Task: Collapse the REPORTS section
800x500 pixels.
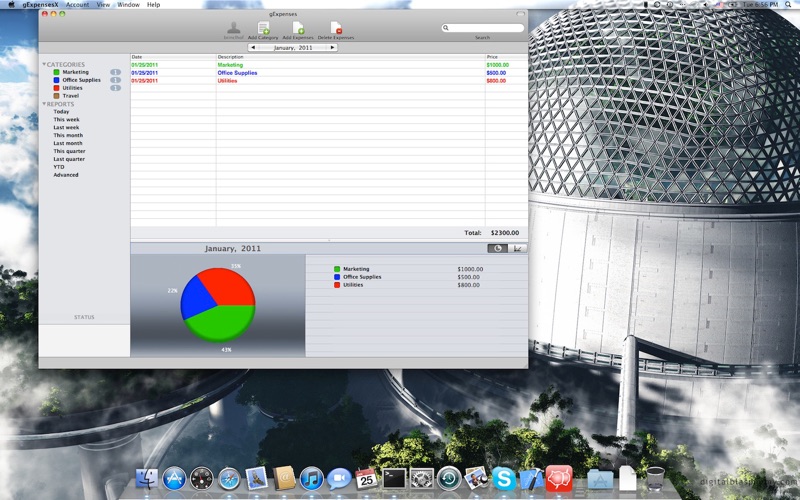Action: pos(44,104)
